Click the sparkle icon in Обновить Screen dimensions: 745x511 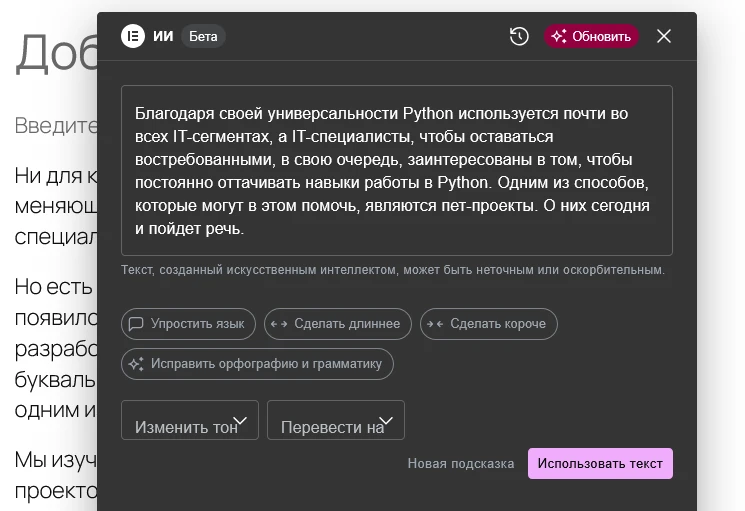tap(559, 36)
